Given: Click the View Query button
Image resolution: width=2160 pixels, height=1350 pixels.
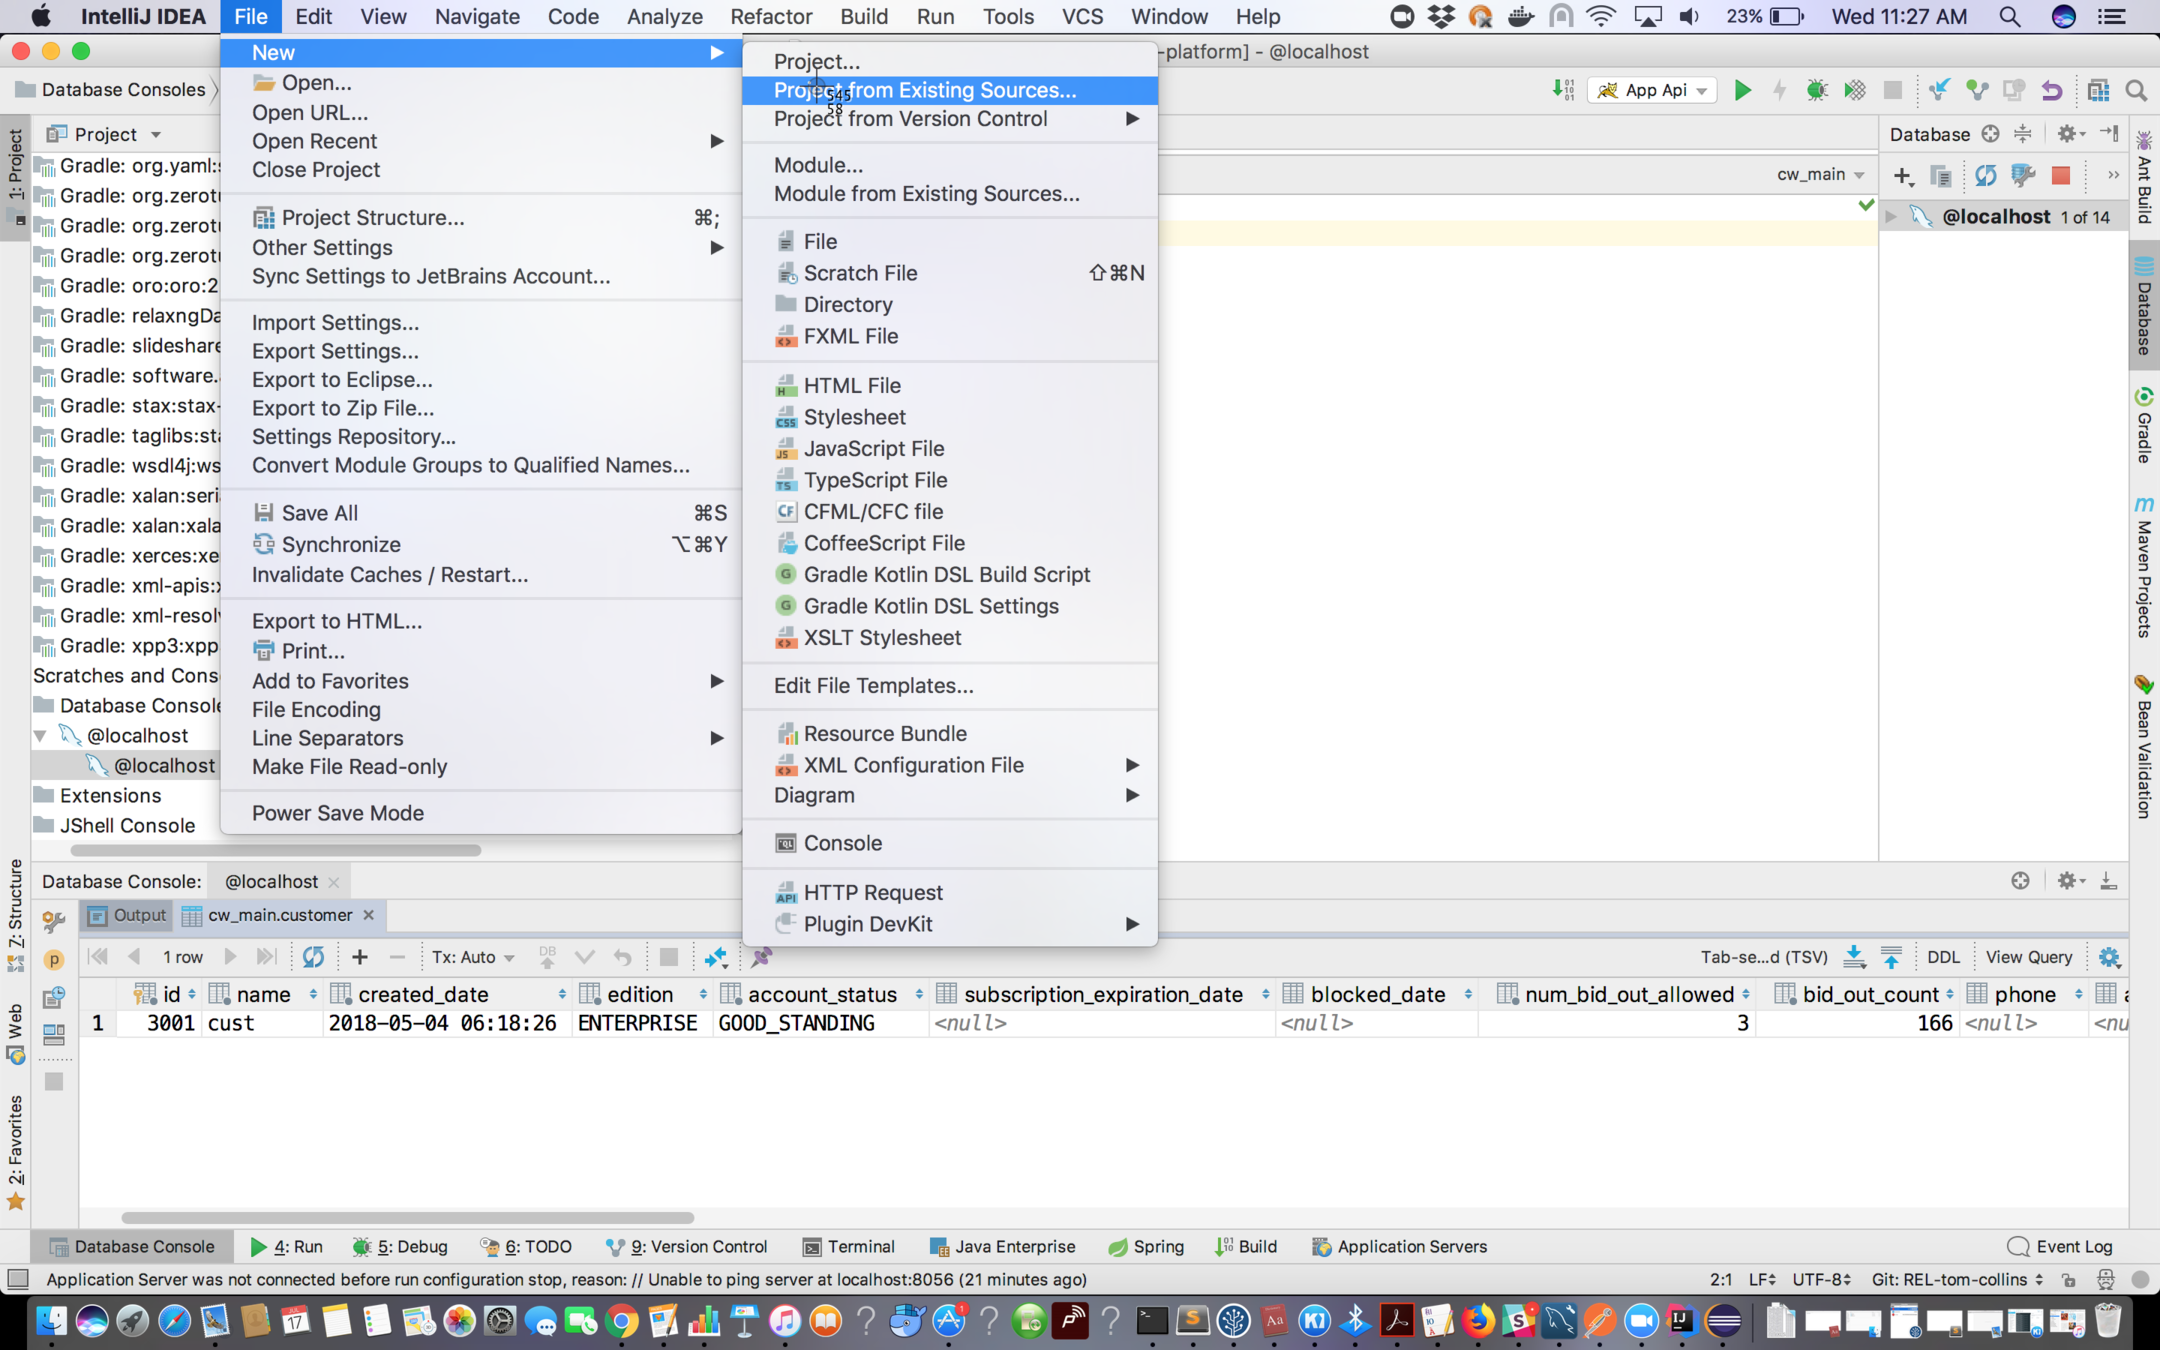Looking at the screenshot, I should click(x=2028, y=957).
